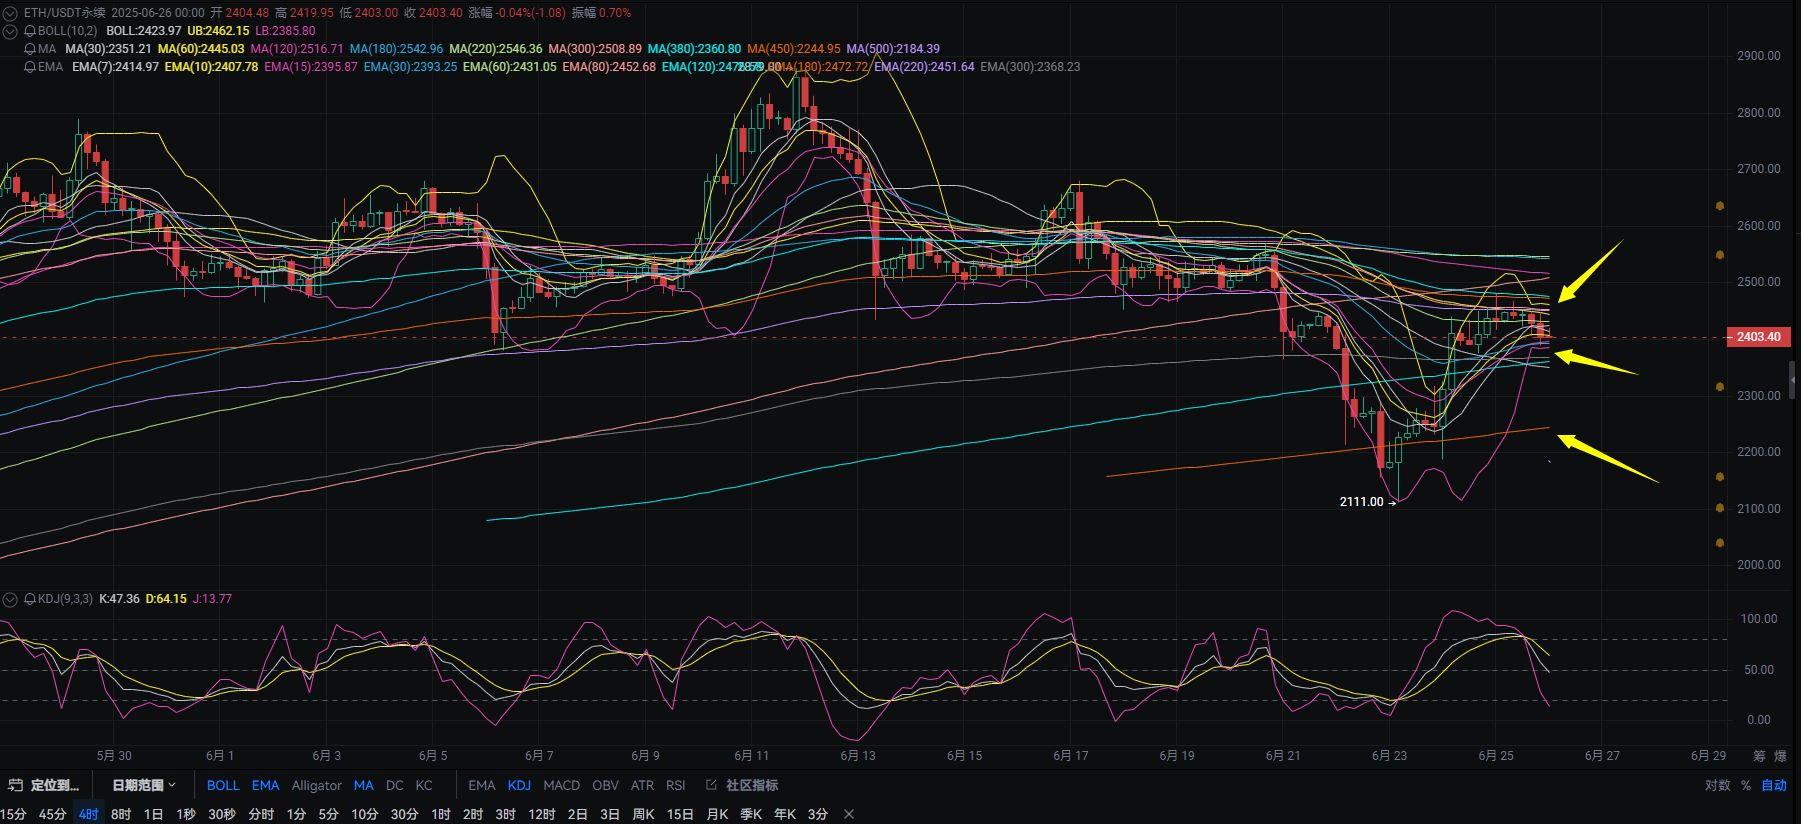
Task: Toggle the EMA main-chart indicator
Action: [x=266, y=785]
